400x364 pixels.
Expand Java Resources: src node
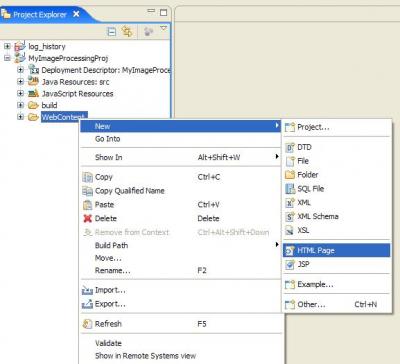point(20,82)
